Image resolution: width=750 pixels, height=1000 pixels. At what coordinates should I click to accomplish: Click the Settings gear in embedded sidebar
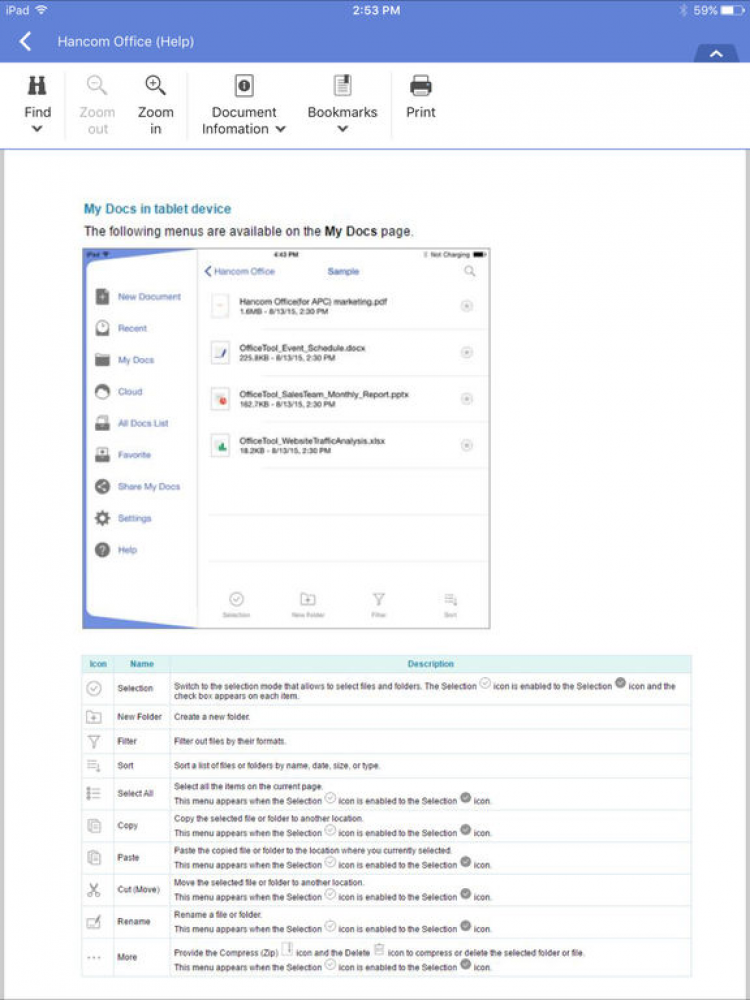[102, 518]
